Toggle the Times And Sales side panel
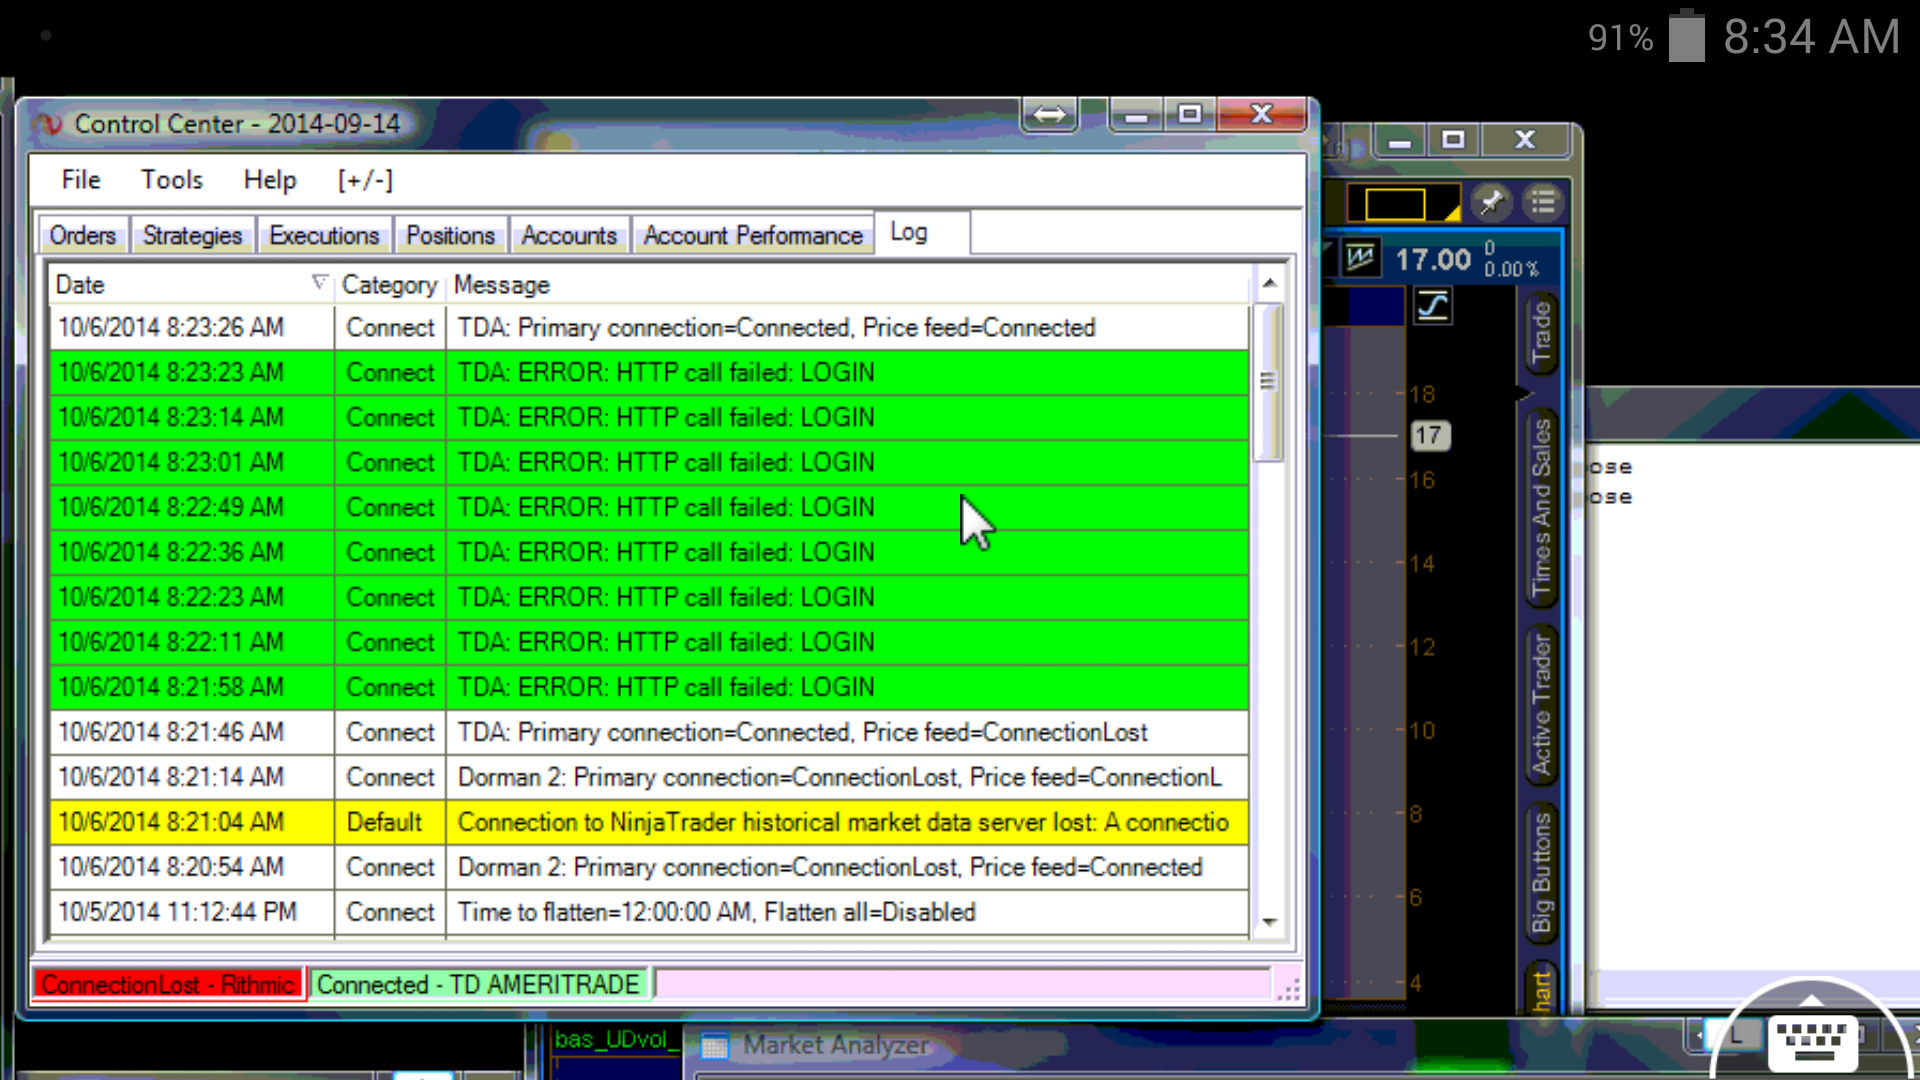Screen dimensions: 1920x1080 coord(1541,507)
